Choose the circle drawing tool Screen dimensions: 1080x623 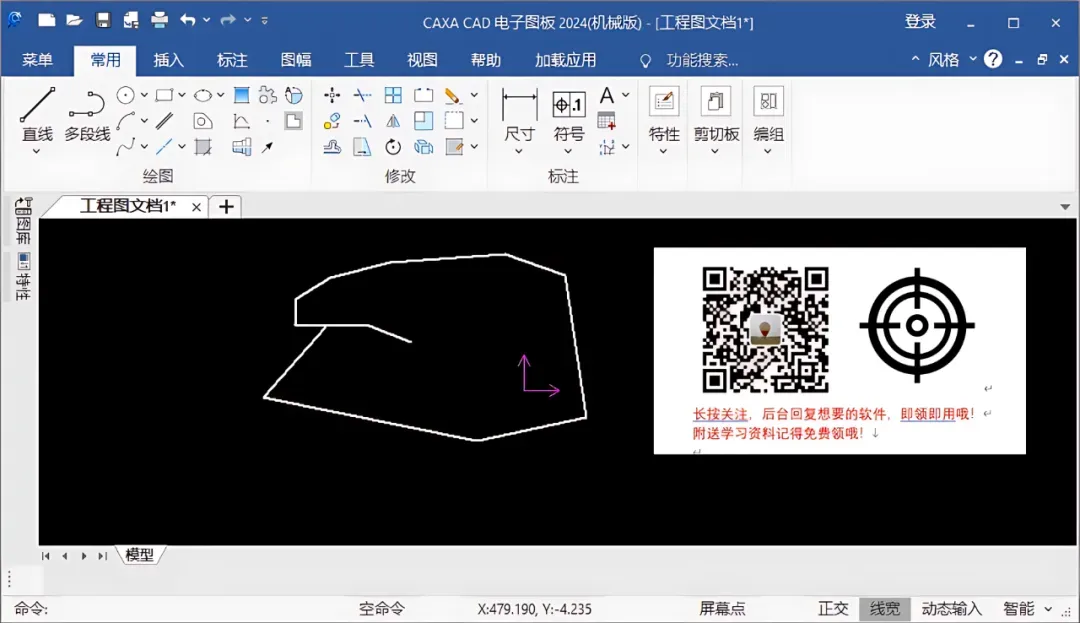click(125, 95)
